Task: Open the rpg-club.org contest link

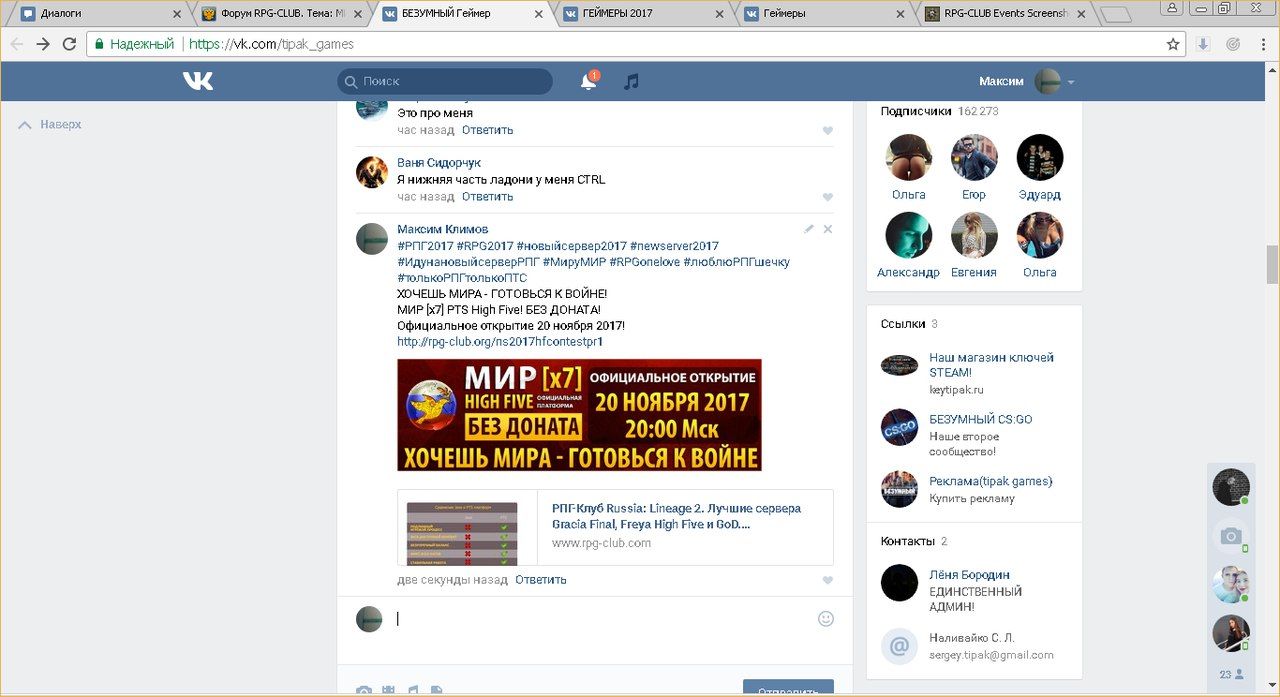Action: [499, 342]
